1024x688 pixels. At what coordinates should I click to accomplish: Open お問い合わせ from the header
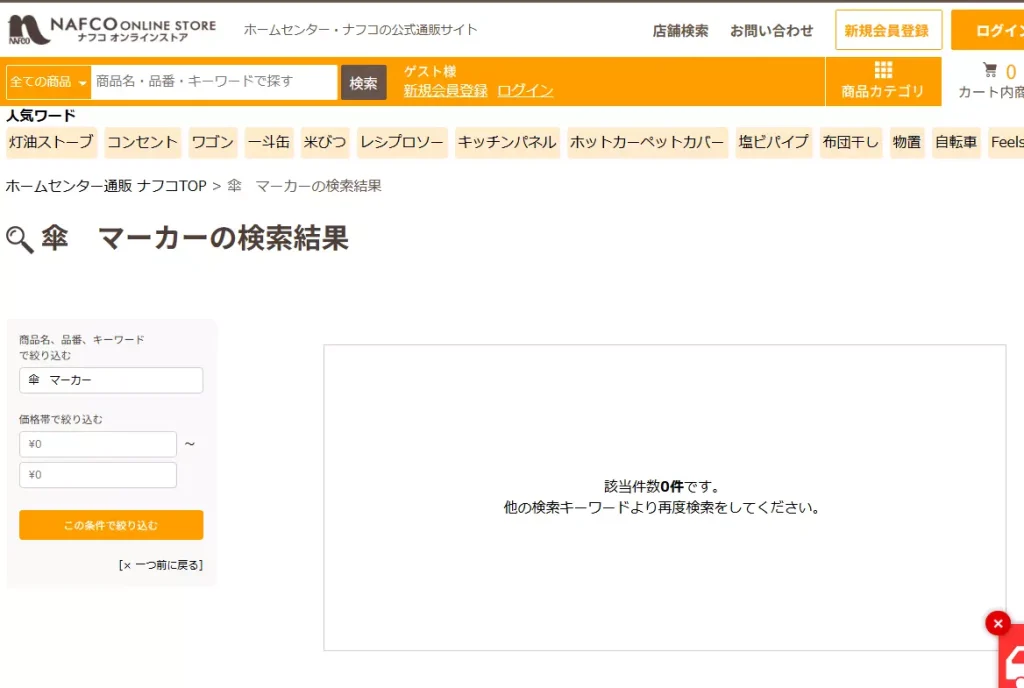coord(771,31)
